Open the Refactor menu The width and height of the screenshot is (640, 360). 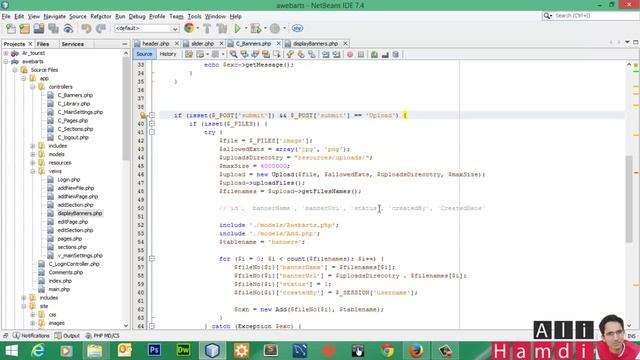click(x=101, y=16)
